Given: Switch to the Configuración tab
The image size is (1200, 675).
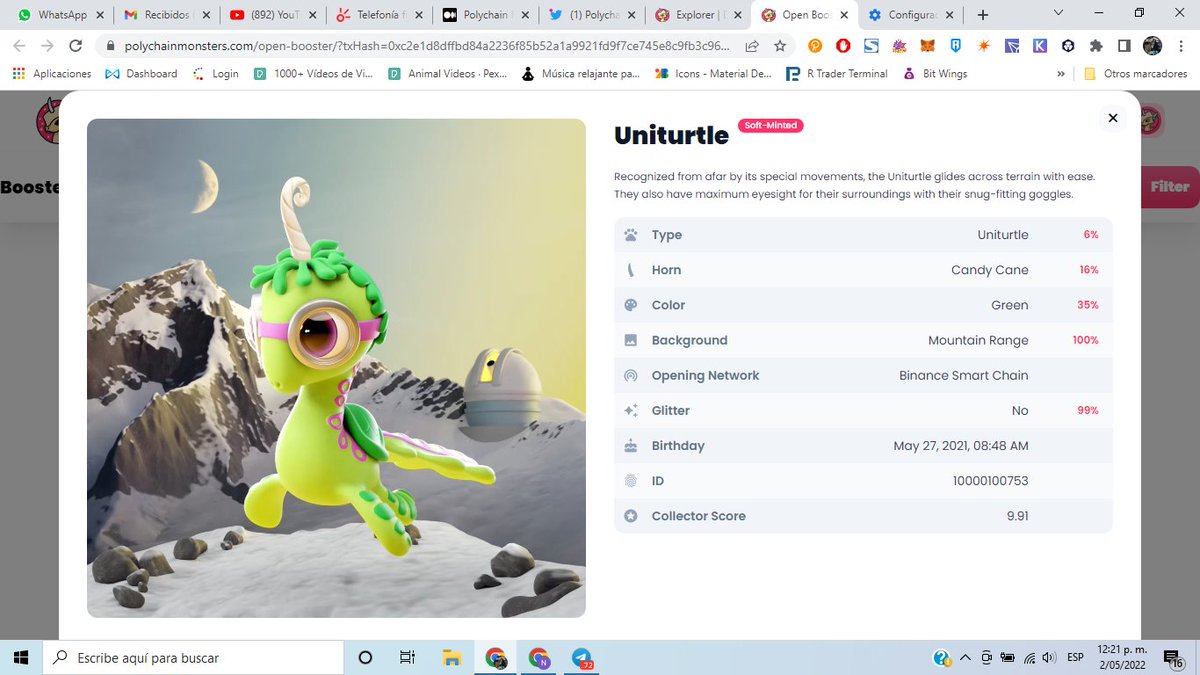Looking at the screenshot, I should 910,15.
